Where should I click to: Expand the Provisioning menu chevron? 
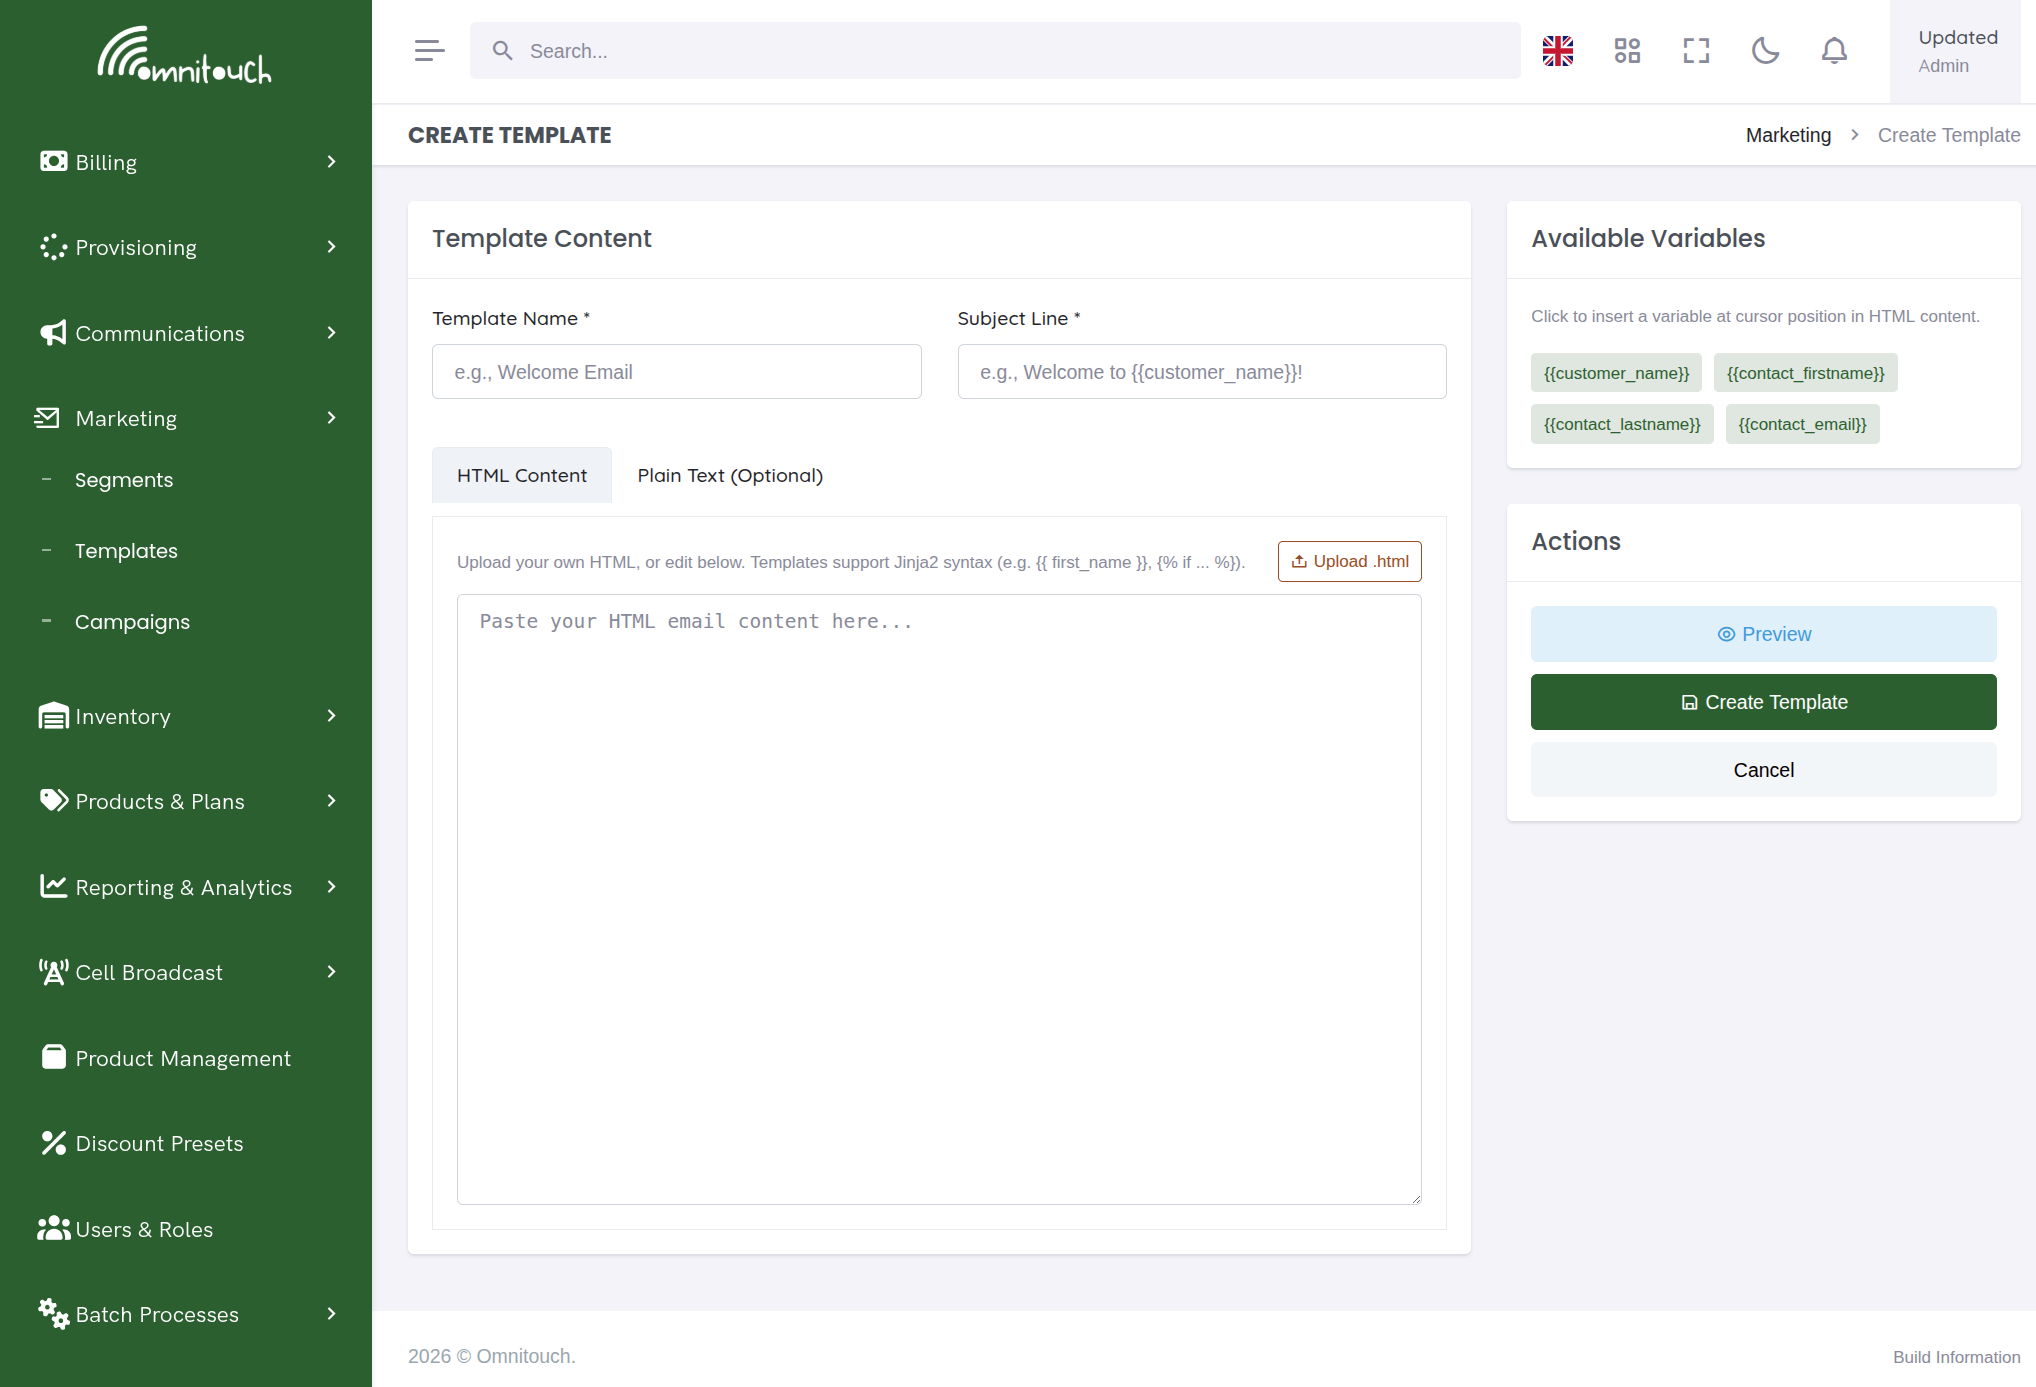332,247
